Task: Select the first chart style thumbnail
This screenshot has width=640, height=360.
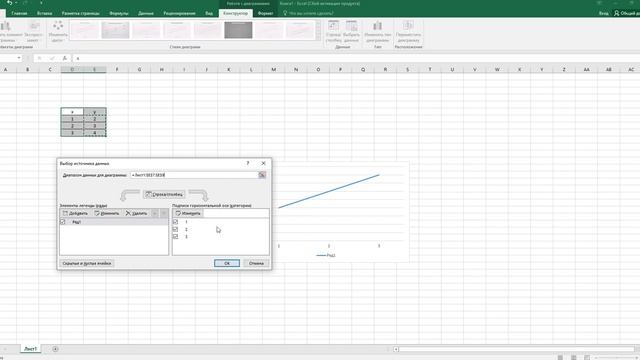Action: (85, 30)
